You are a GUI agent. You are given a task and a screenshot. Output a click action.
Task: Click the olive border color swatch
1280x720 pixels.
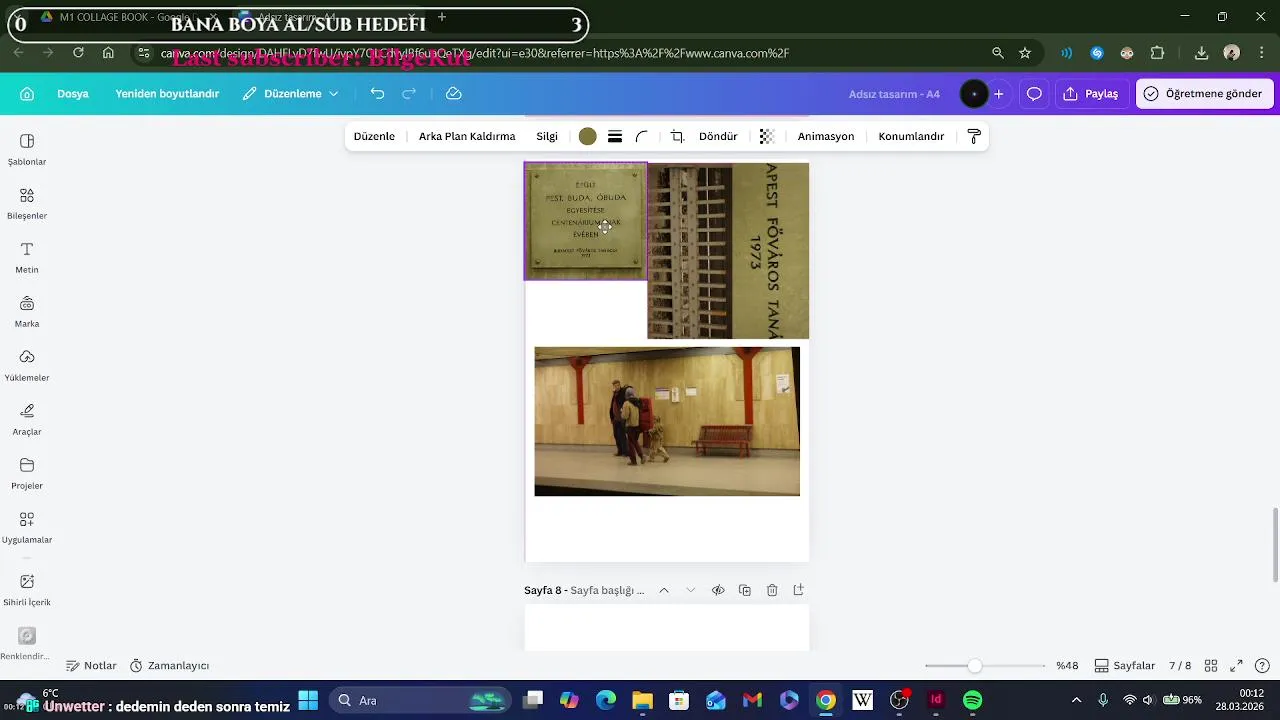click(x=588, y=136)
